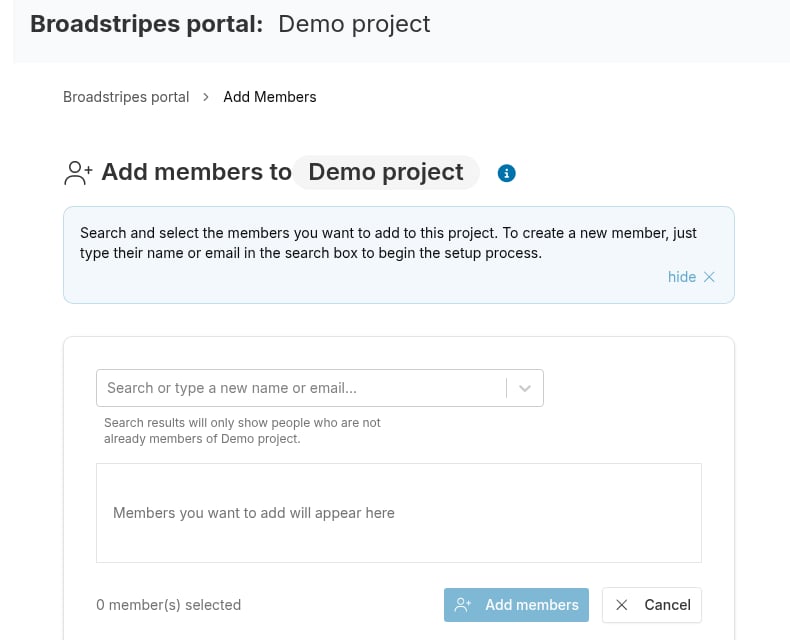Cancel adding members
Viewport: 790px width, 640px height.
click(x=651, y=605)
